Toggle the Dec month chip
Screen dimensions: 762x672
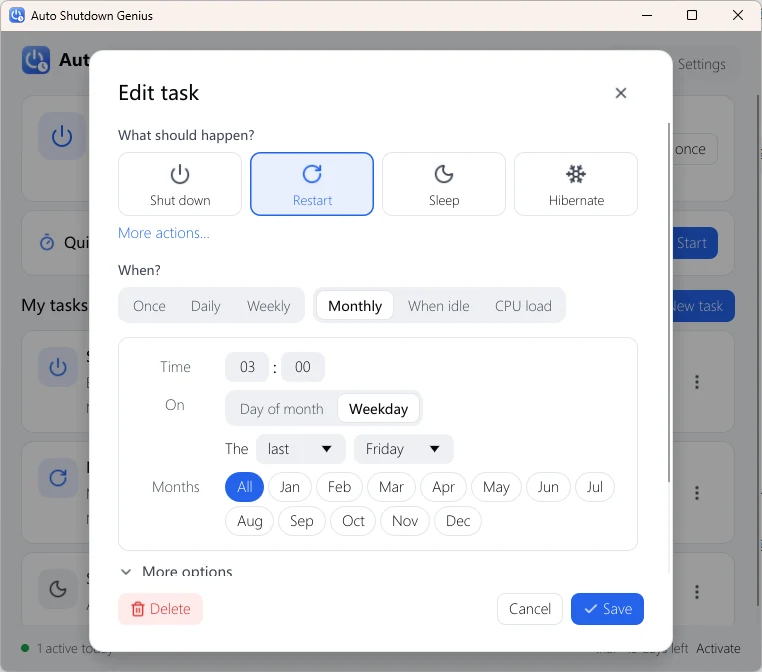458,521
